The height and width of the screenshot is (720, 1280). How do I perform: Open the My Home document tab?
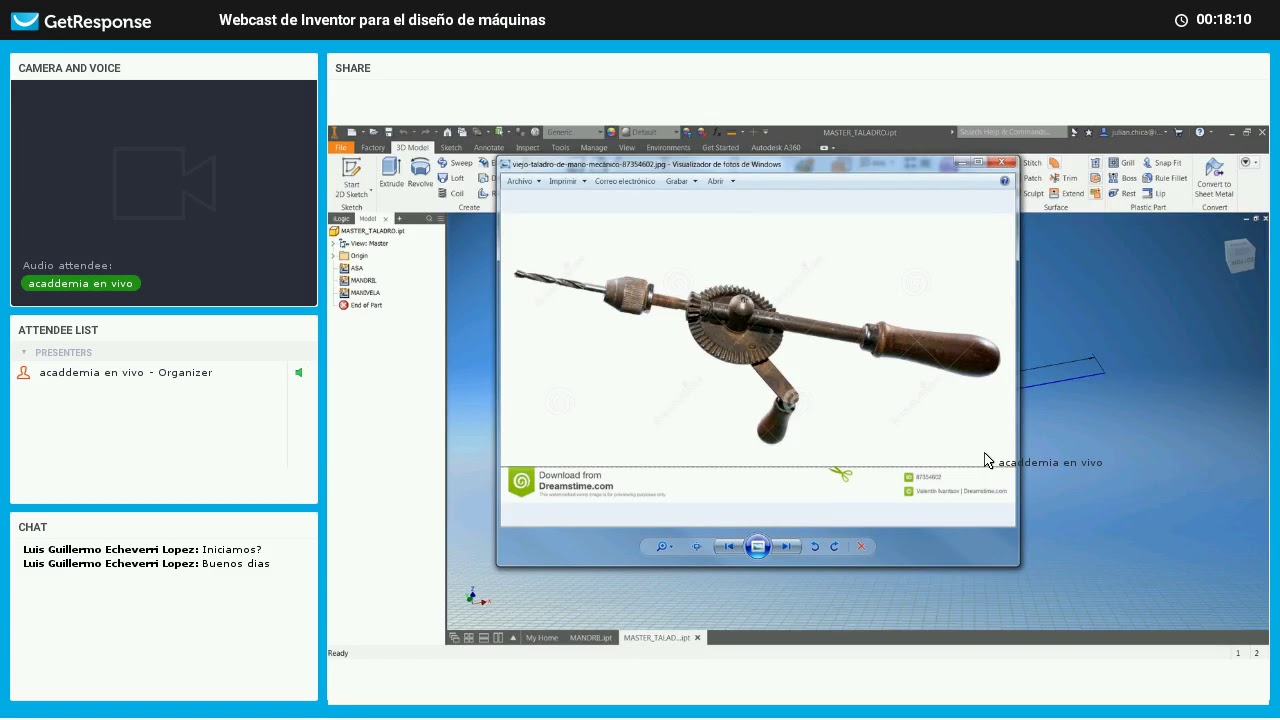click(541, 638)
